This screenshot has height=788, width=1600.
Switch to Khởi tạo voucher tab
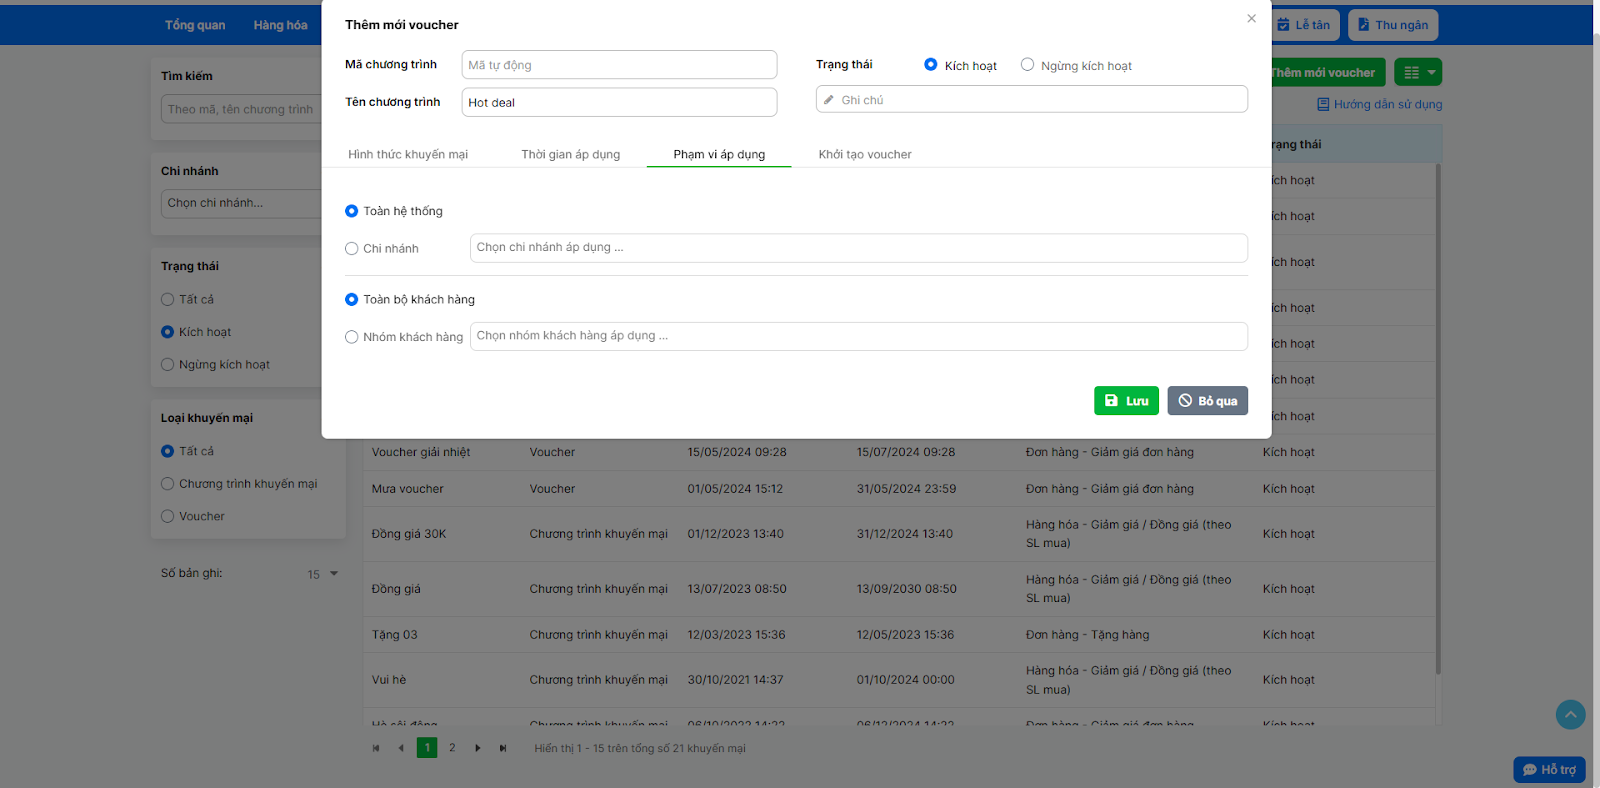coord(864,154)
